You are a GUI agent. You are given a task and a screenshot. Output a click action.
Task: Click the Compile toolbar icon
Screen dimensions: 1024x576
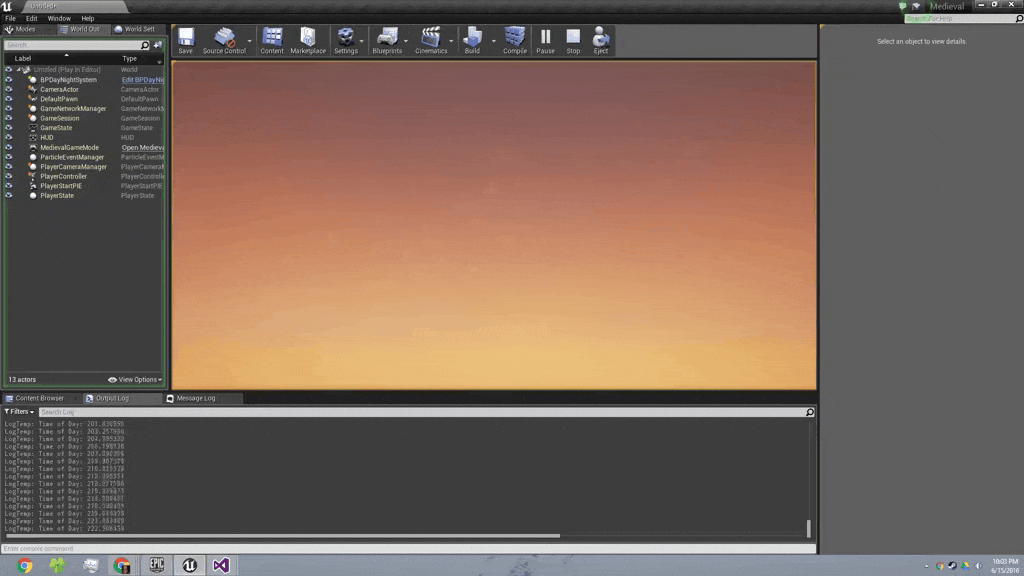click(514, 40)
